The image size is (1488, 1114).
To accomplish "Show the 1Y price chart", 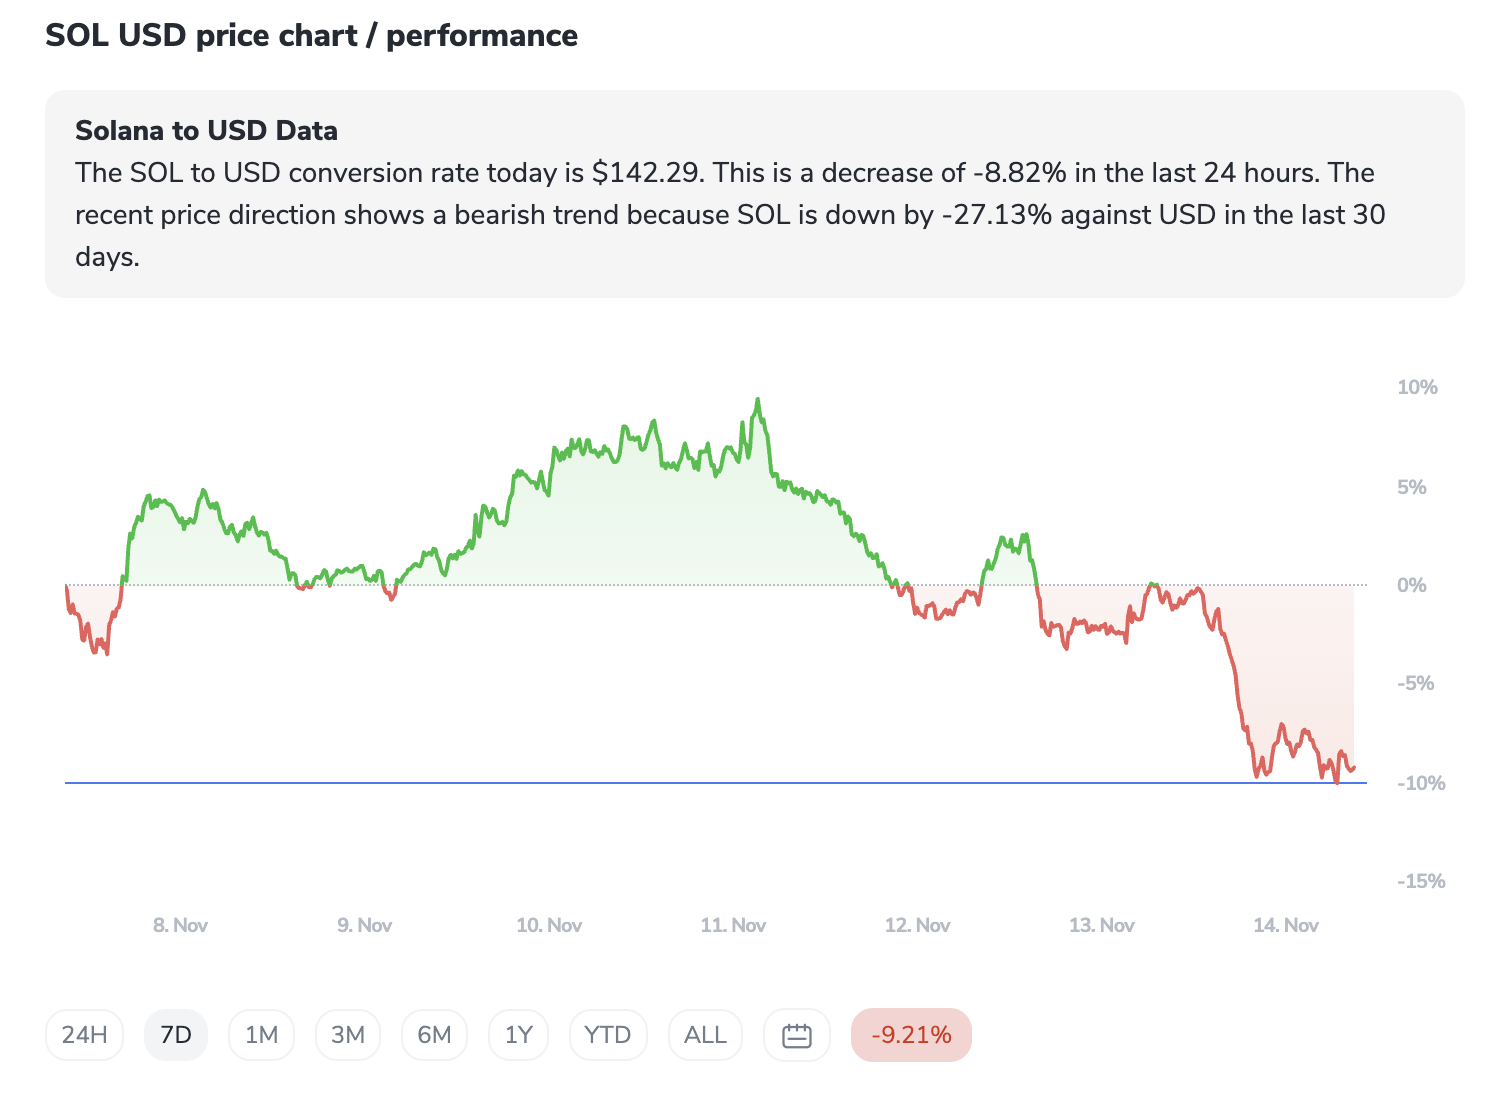I will click(518, 1035).
